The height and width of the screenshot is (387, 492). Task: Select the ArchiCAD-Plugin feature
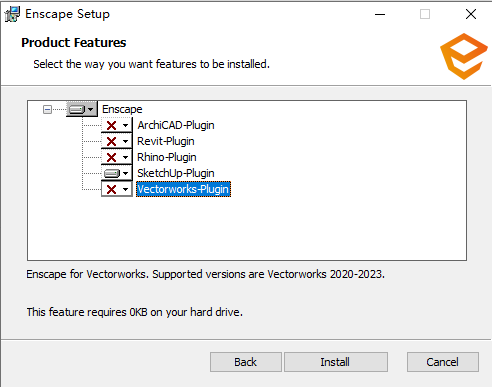click(176, 125)
